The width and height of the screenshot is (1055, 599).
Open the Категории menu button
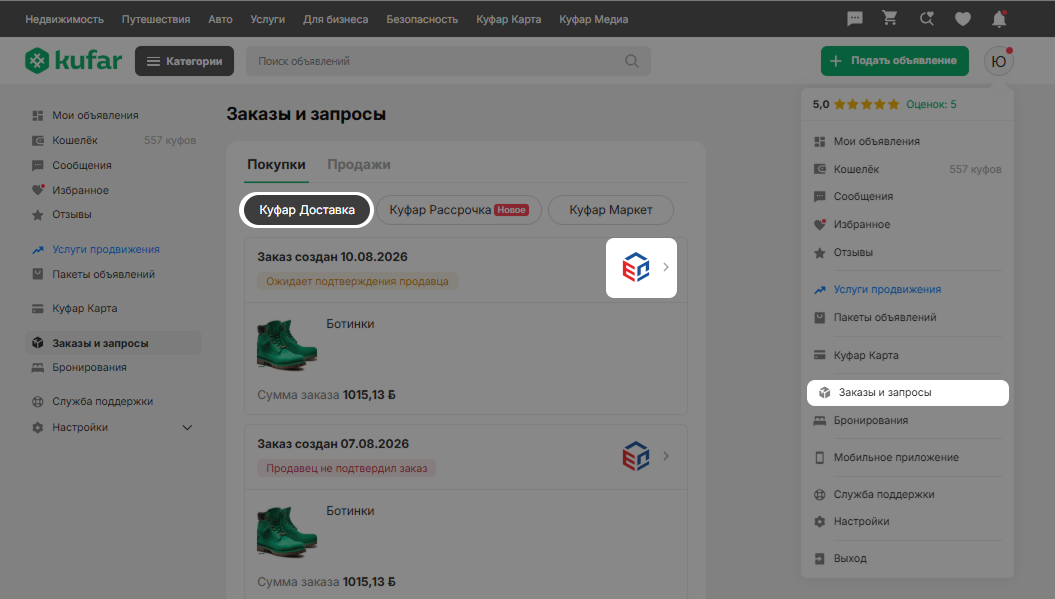(184, 61)
